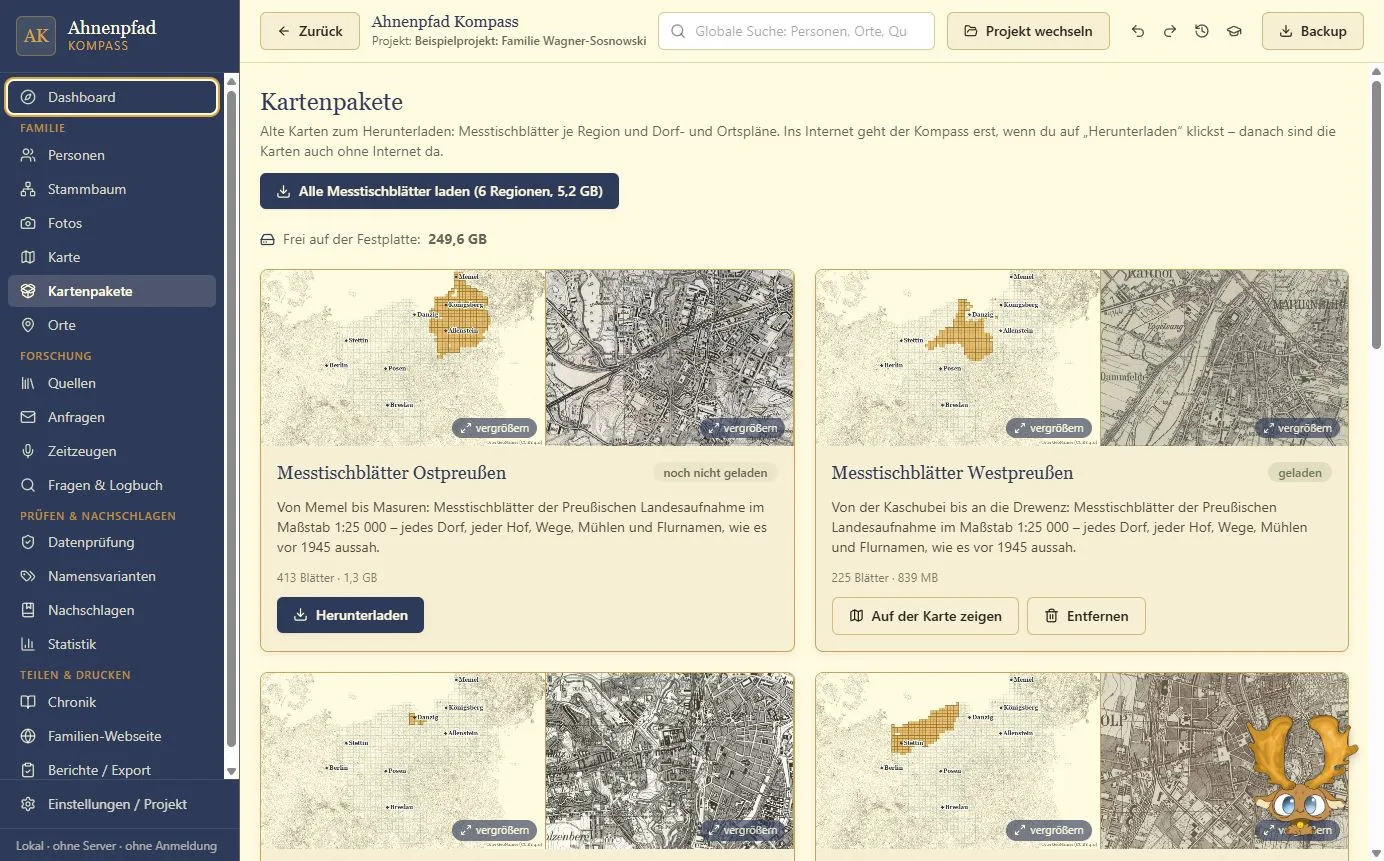
Task: Load all Messtischblätter (6 Regionen, 5,2 GB)
Action: (x=439, y=191)
